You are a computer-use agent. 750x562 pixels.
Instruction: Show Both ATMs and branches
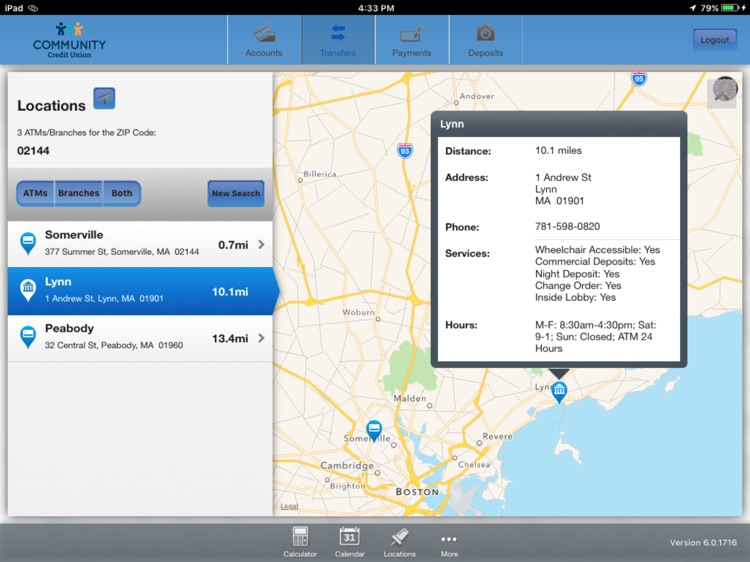(x=122, y=193)
